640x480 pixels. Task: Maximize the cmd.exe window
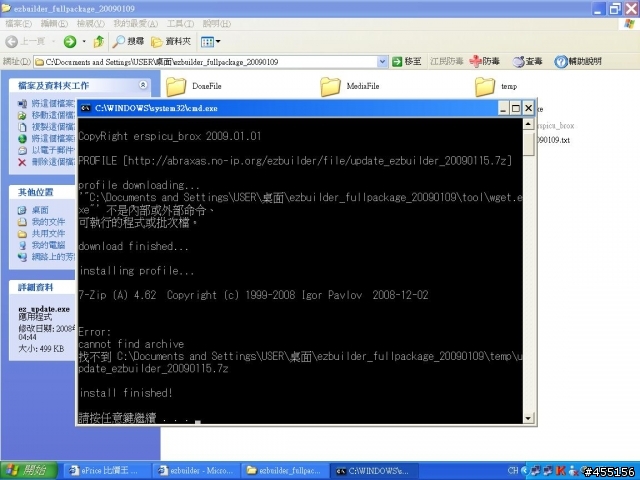516,108
